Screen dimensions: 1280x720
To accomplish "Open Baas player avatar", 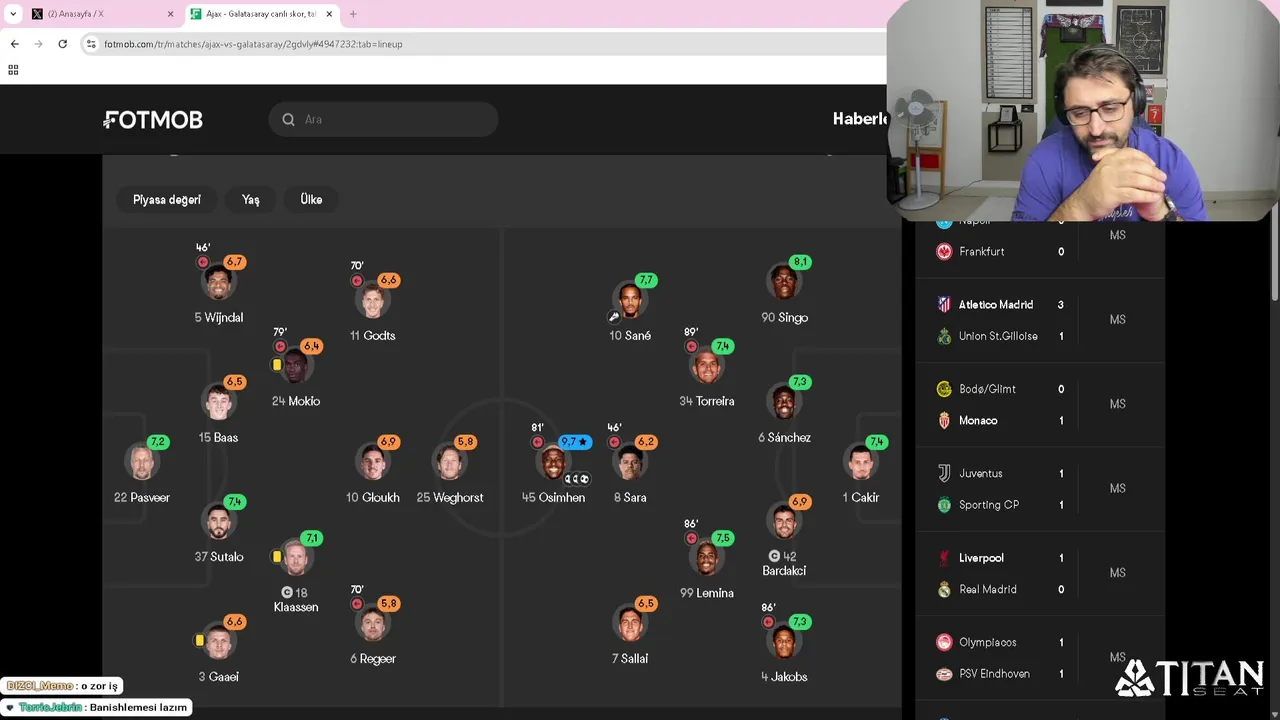I will pyautogui.click(x=218, y=403).
